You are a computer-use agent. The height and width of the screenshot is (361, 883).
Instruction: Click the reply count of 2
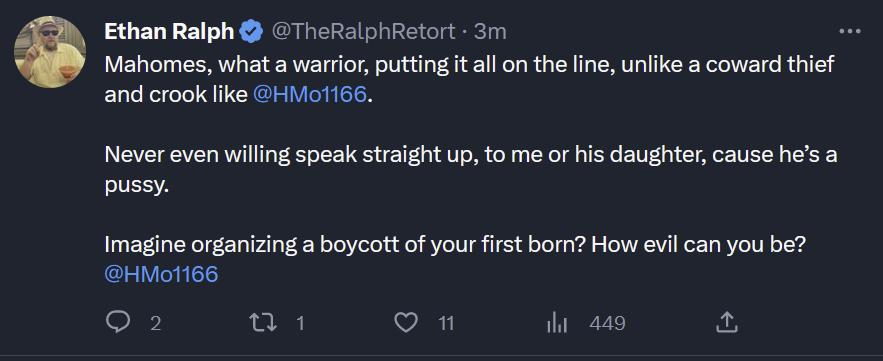click(156, 324)
